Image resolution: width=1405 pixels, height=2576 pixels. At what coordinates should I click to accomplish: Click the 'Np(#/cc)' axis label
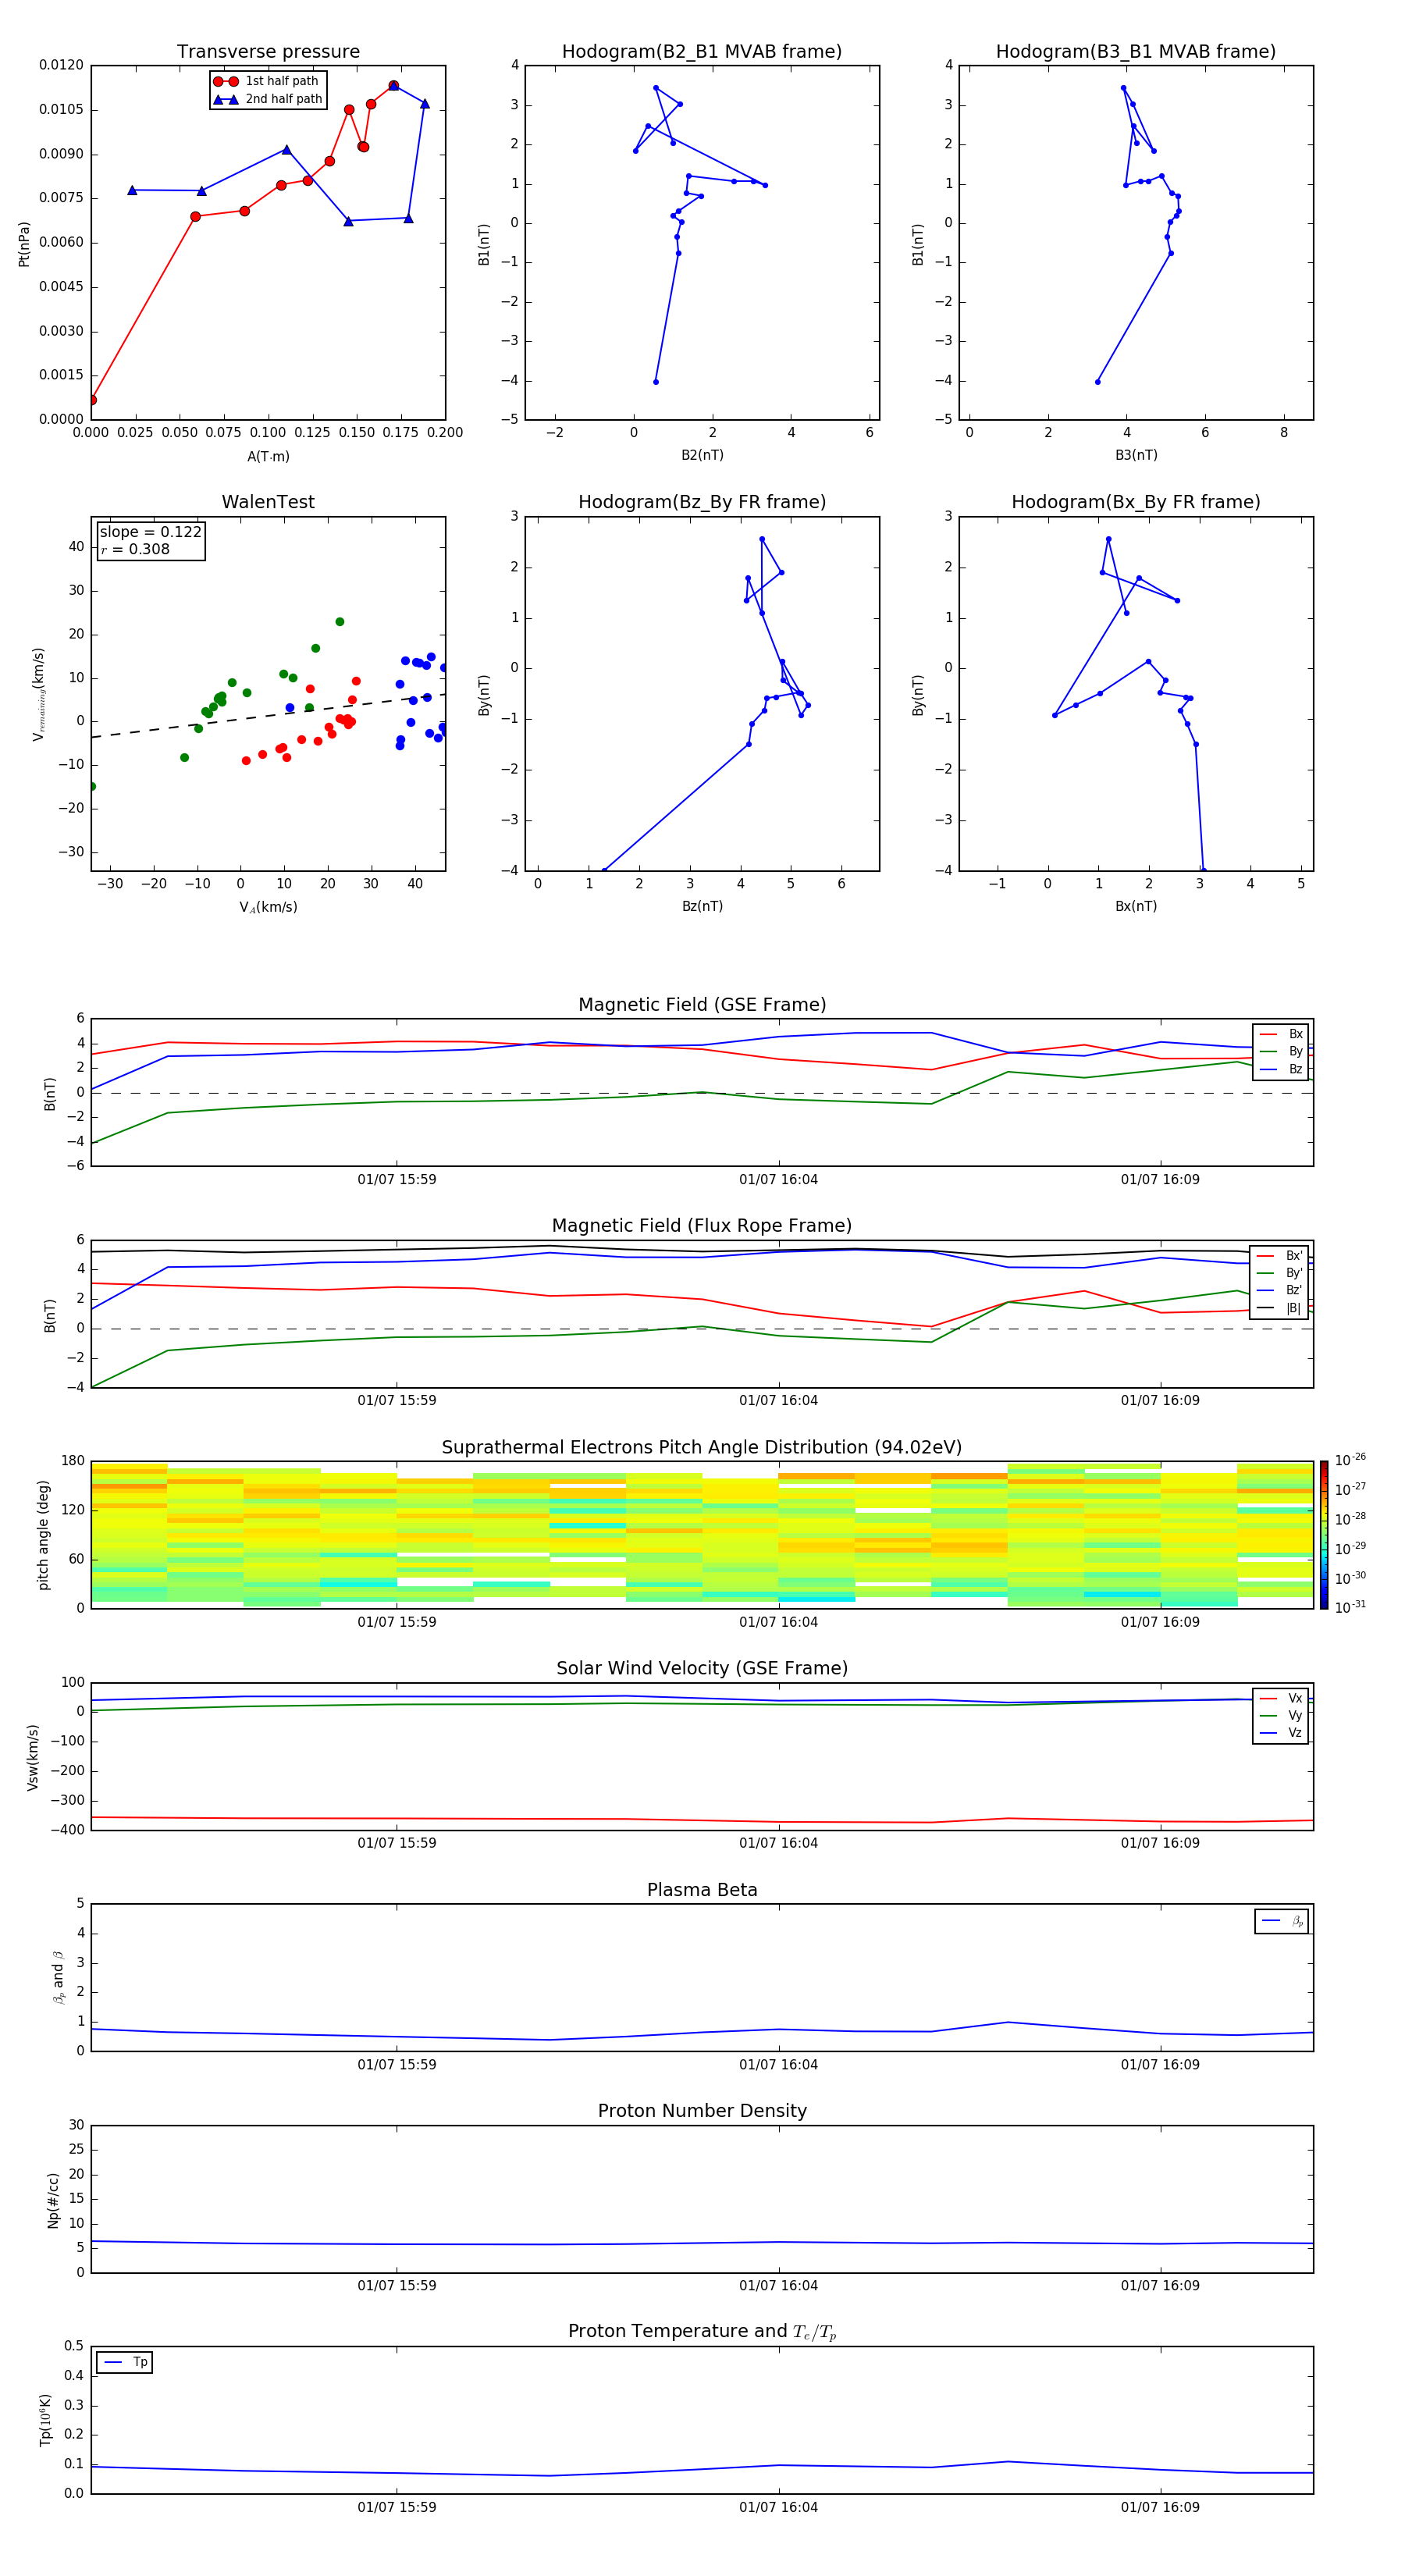pos(54,2200)
